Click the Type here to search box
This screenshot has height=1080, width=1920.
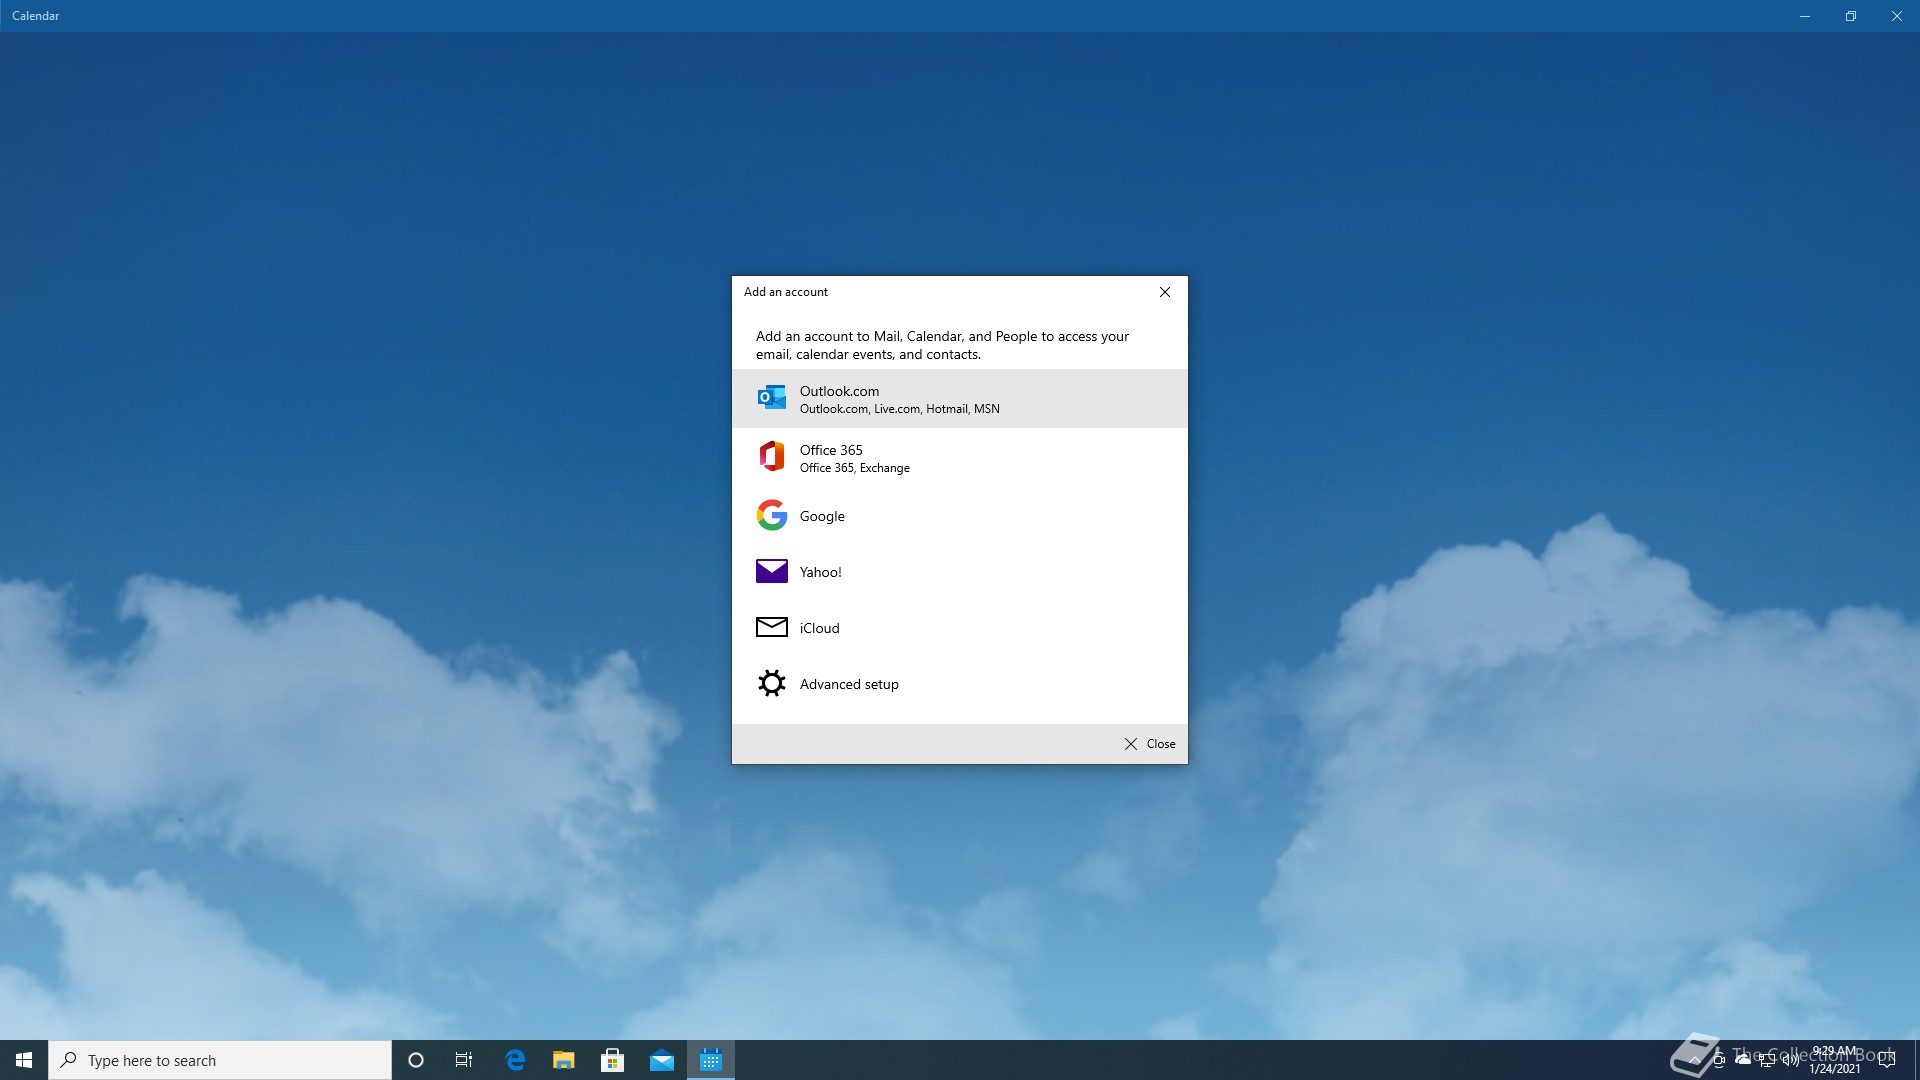pyautogui.click(x=220, y=1060)
